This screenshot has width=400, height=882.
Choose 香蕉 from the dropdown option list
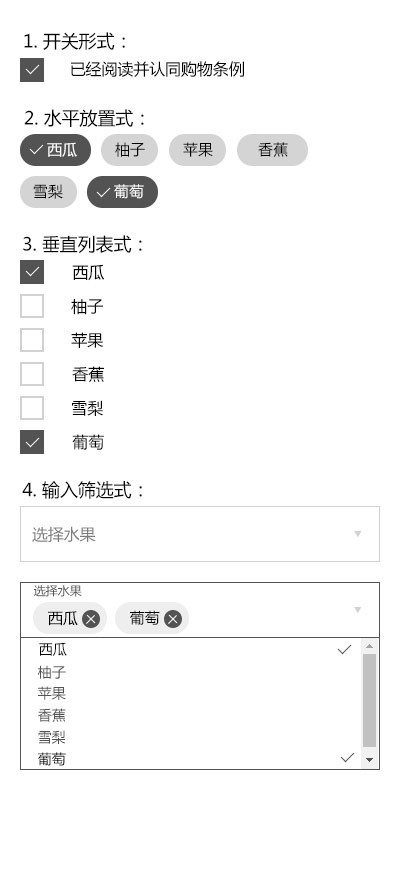(x=191, y=716)
